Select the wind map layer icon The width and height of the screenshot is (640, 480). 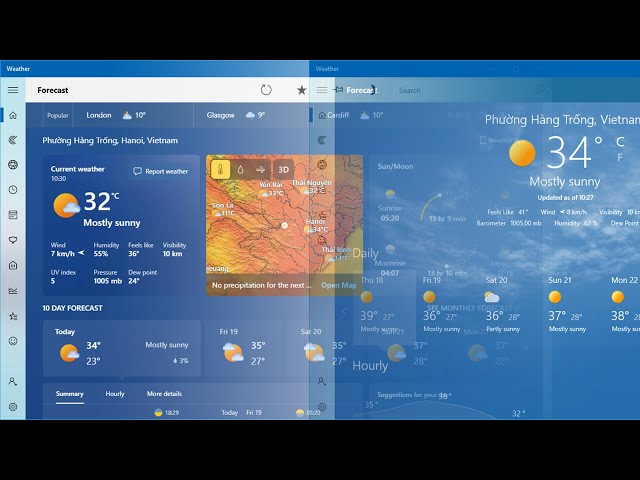pyautogui.click(x=260, y=169)
